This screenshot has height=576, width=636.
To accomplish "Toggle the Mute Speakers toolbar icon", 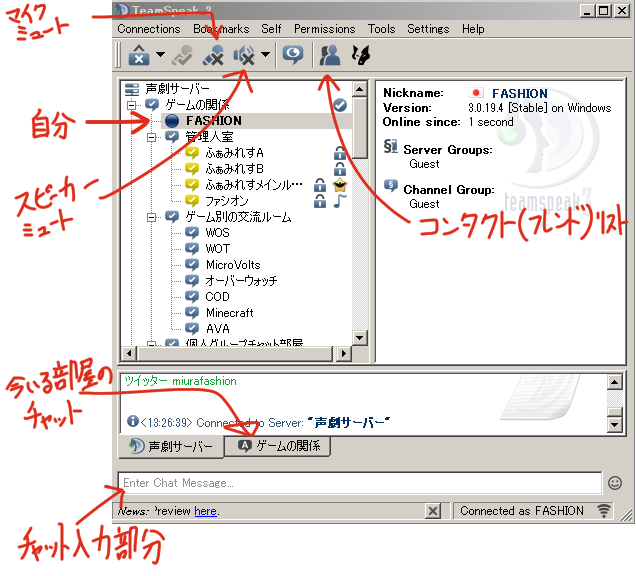I will coord(244,55).
